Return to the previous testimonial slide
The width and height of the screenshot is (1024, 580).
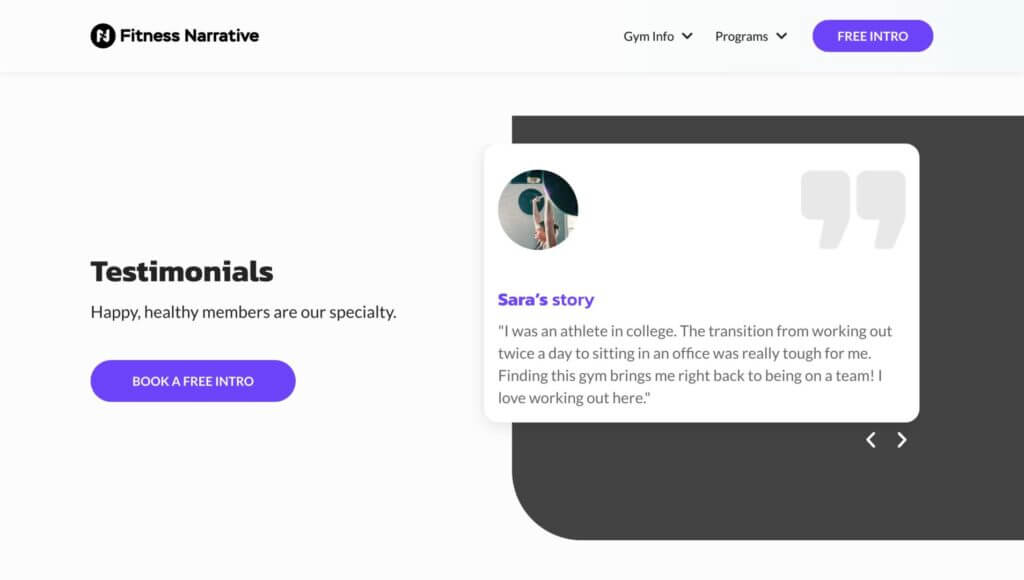[870, 440]
